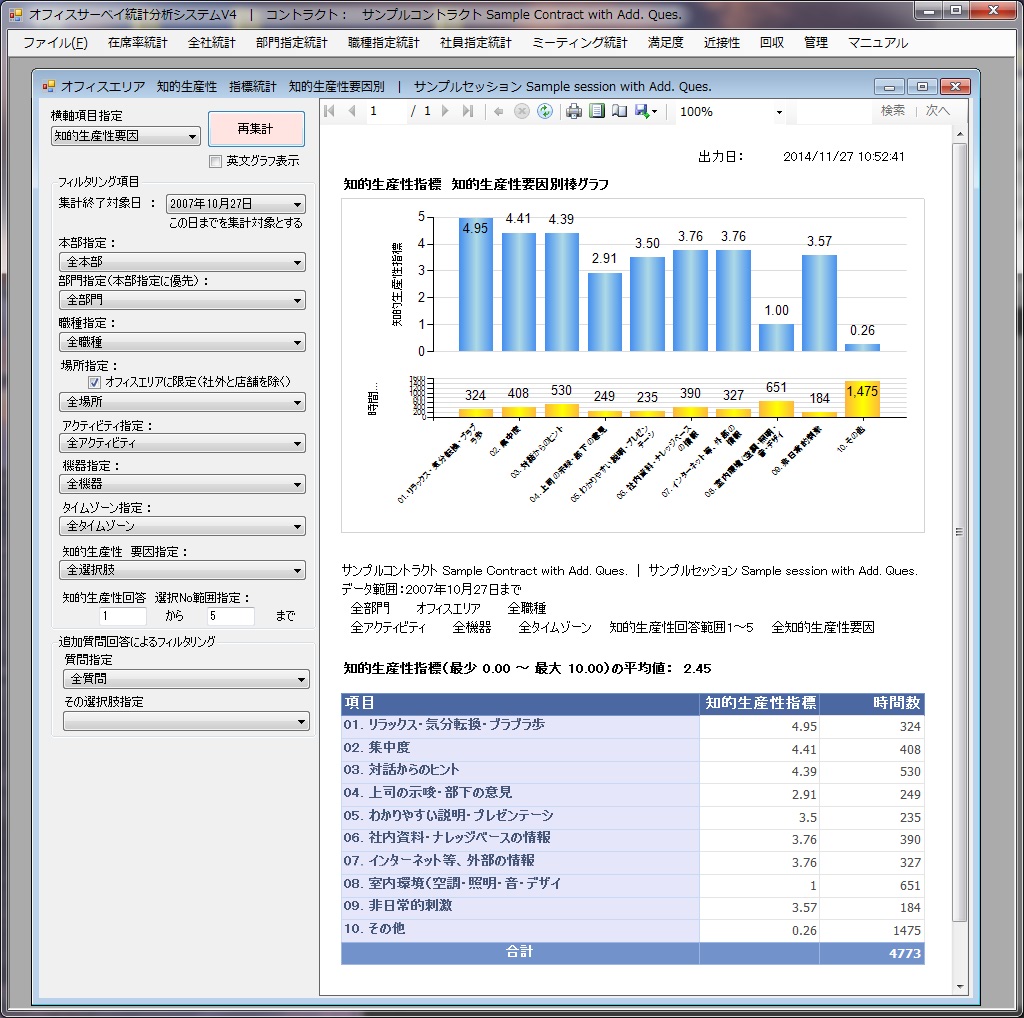
Task: Click table row 09. 非日常的刺激
Action: [632, 908]
